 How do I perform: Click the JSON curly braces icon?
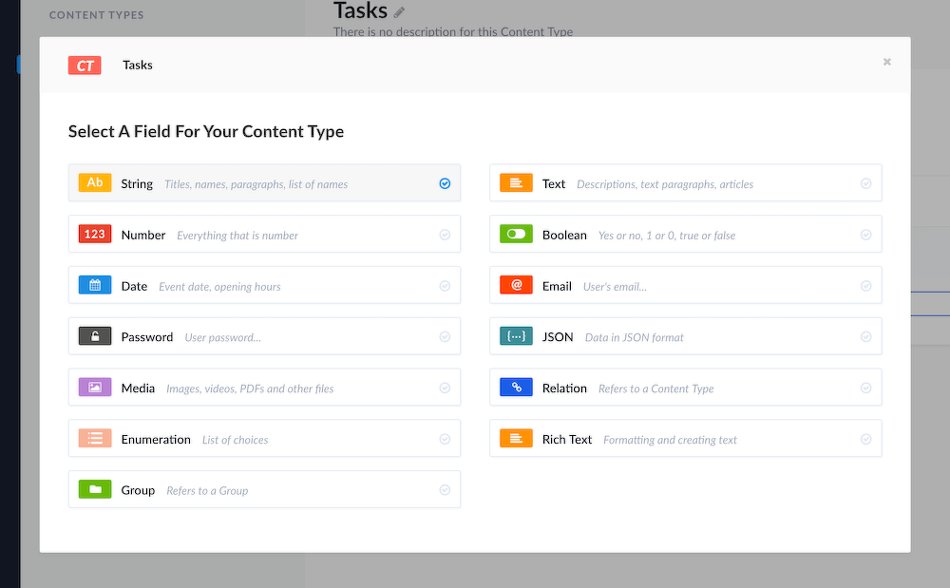pyautogui.click(x=516, y=336)
